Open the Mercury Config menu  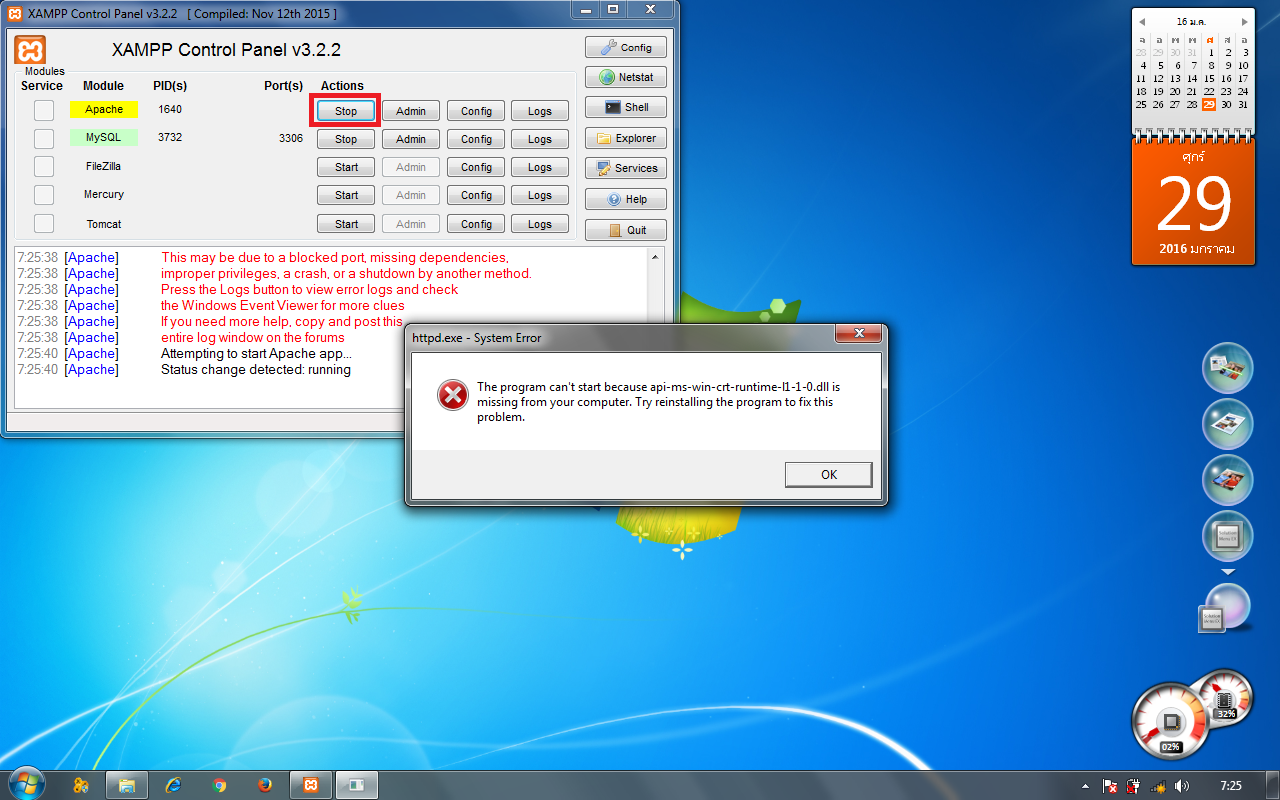[476, 195]
